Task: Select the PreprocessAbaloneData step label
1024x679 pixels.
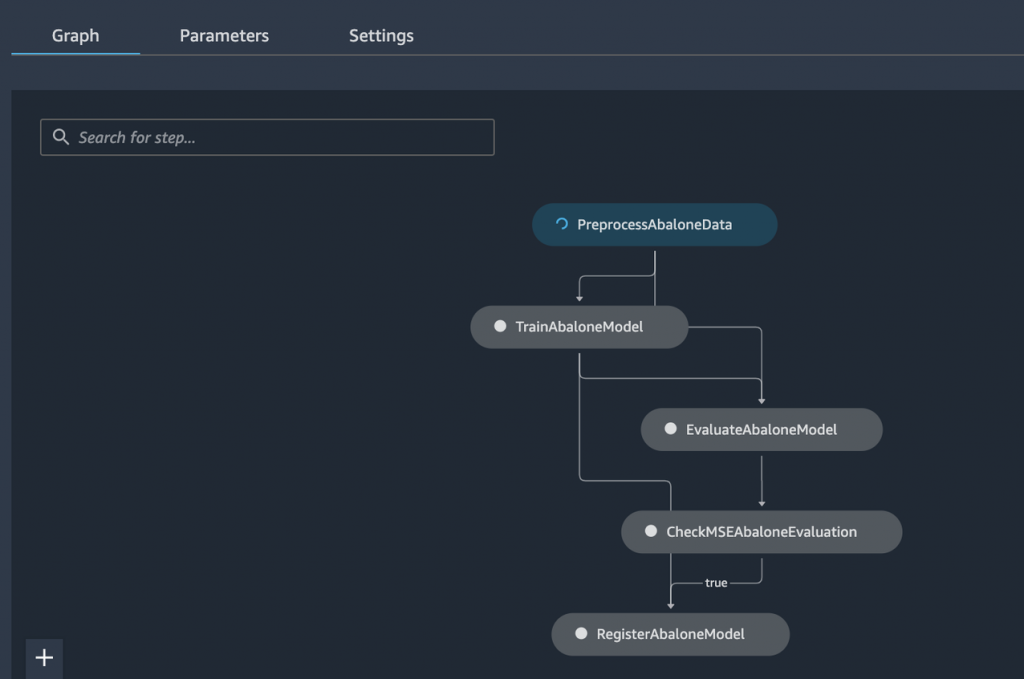Action: (654, 225)
